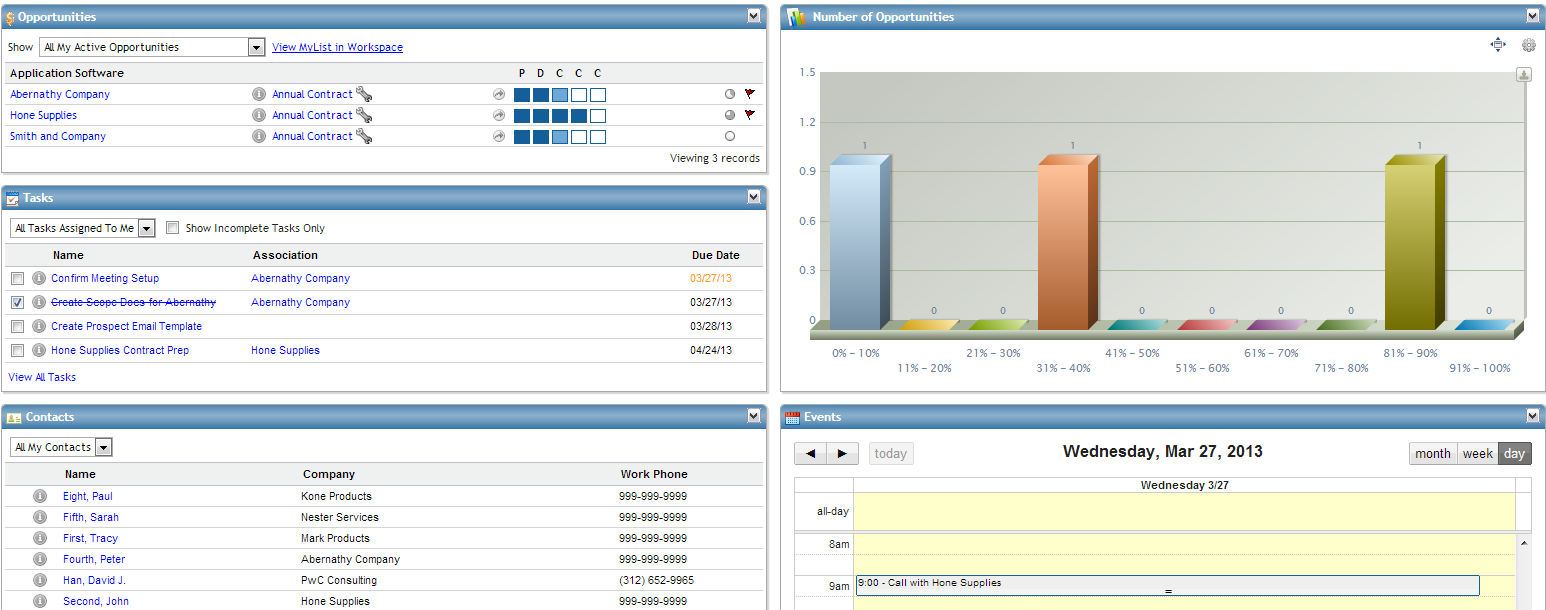Sort tasks by Due Date column header
The image size is (1546, 610).
click(715, 255)
